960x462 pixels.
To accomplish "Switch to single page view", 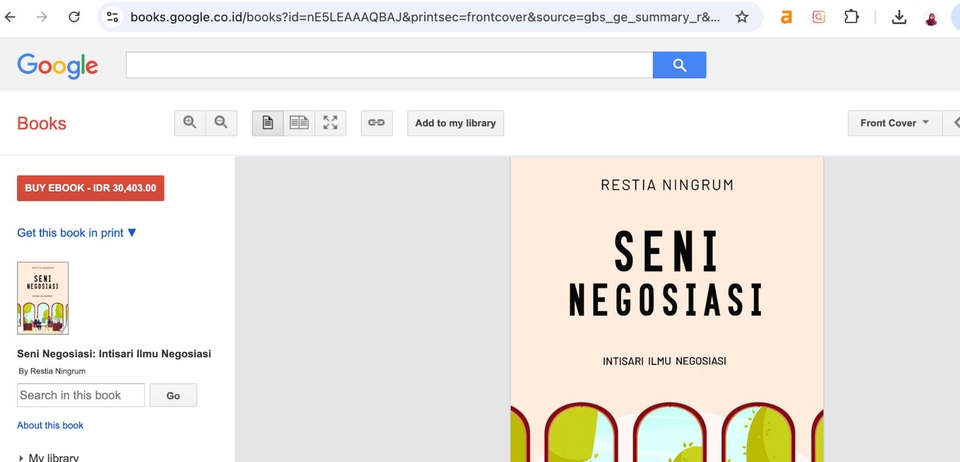I will 268,123.
